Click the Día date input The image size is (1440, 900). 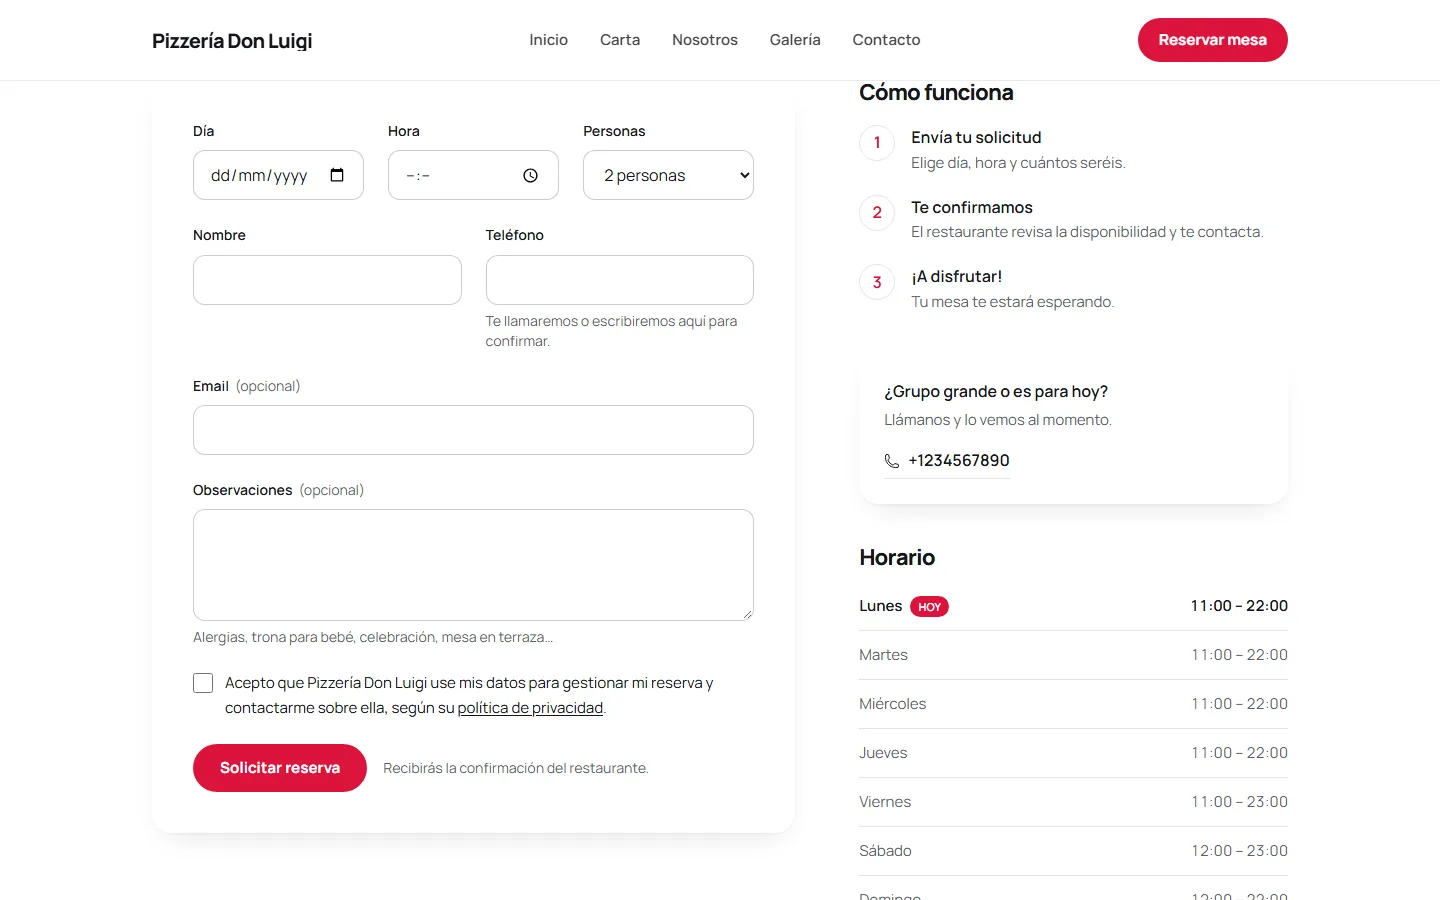[278, 175]
